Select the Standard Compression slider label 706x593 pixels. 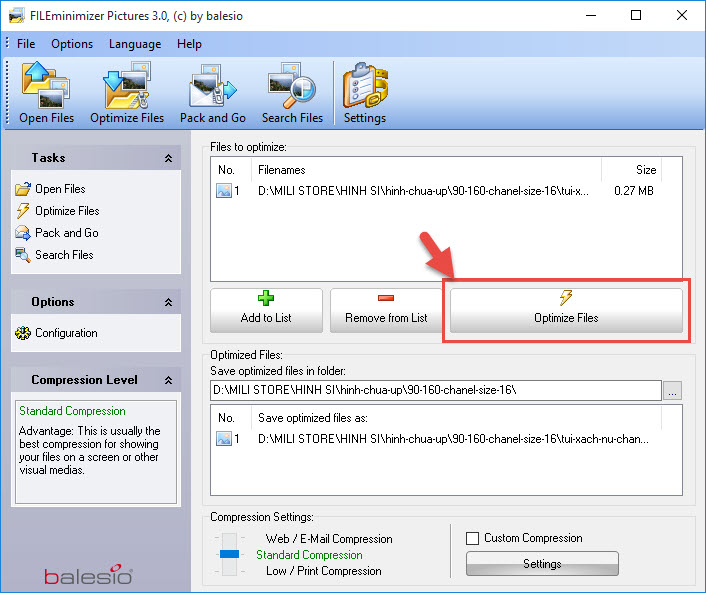point(309,555)
